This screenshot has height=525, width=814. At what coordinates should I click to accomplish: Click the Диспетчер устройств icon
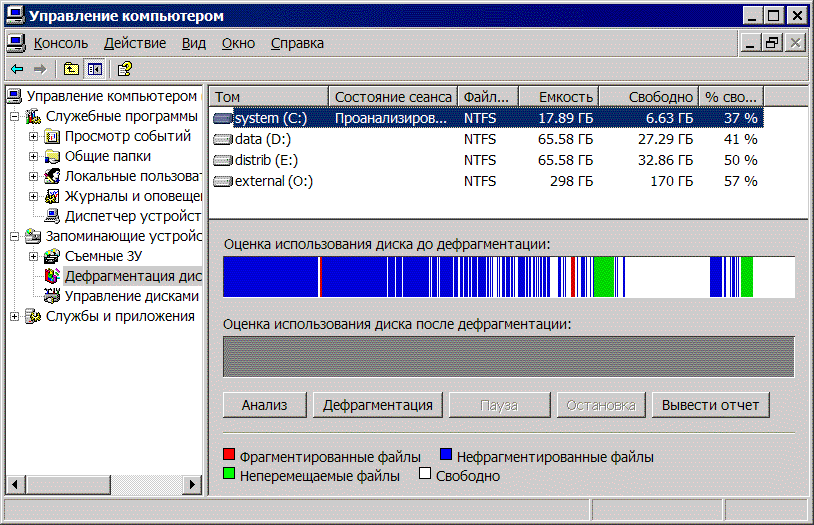[52, 216]
